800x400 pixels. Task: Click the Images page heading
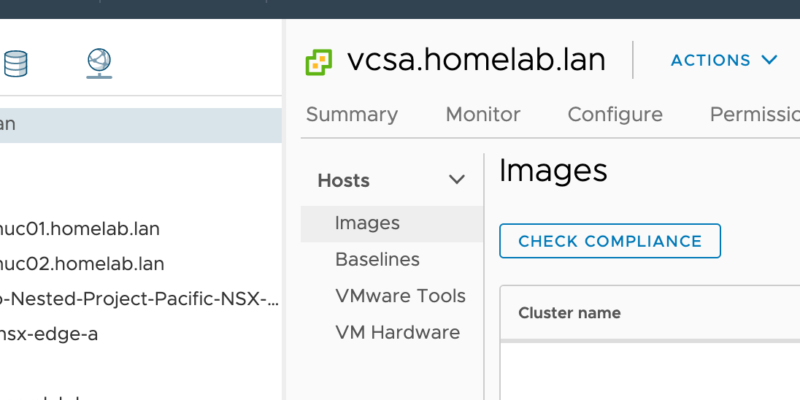[554, 171]
